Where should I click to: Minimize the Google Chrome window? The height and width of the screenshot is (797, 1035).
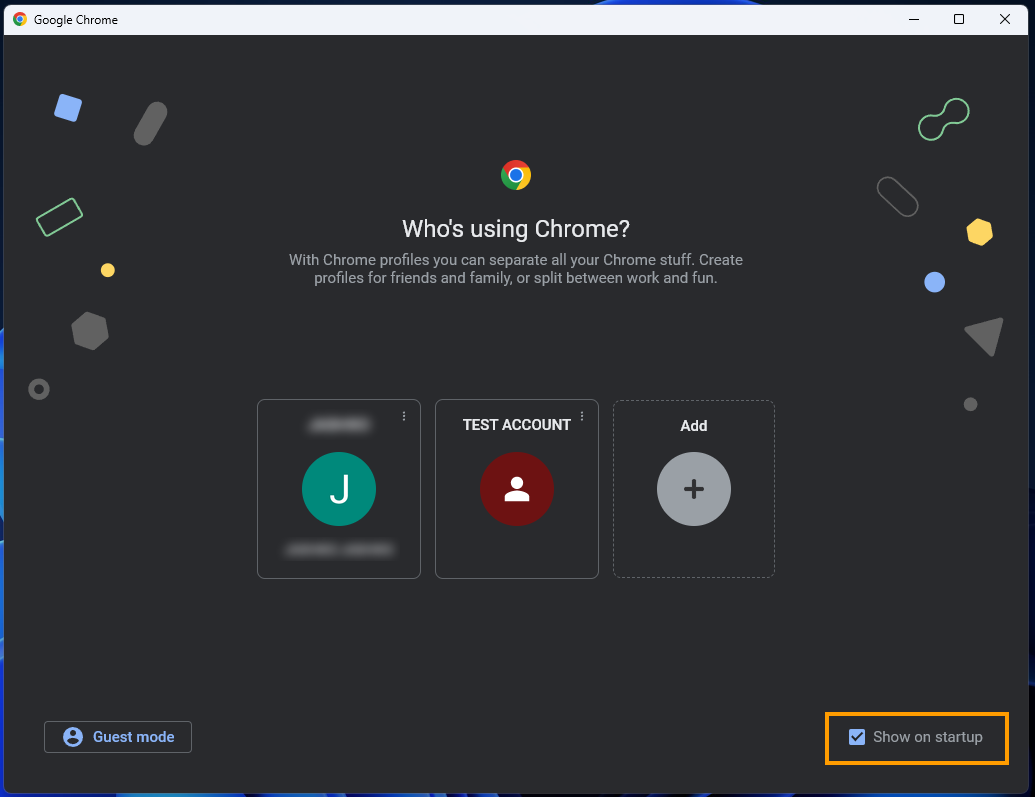pos(914,19)
